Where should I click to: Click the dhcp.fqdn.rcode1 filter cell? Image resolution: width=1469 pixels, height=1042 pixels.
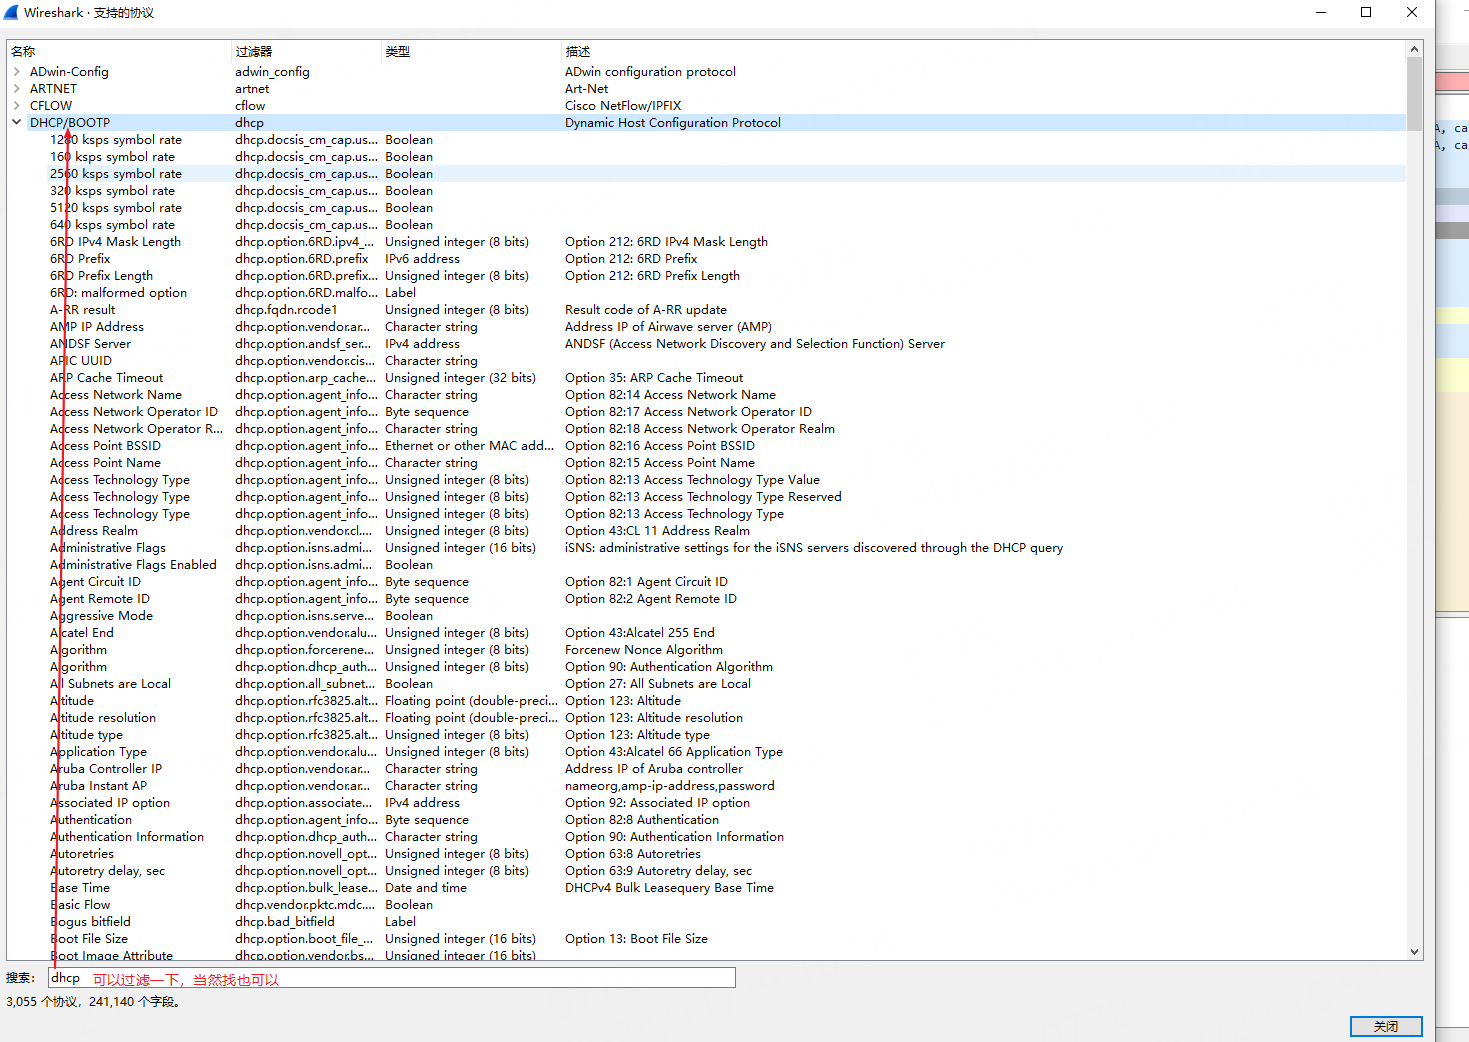[x=286, y=310]
